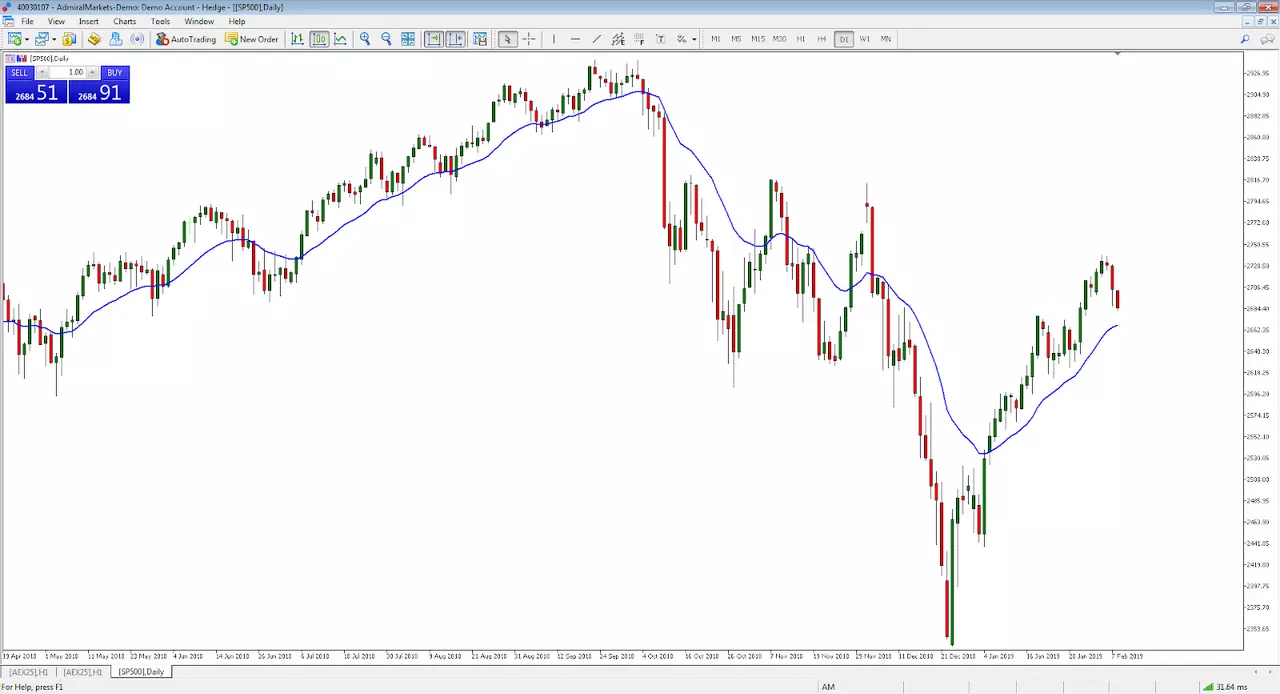
Task: Decrease trade volume with down stepper
Action: tap(42, 72)
